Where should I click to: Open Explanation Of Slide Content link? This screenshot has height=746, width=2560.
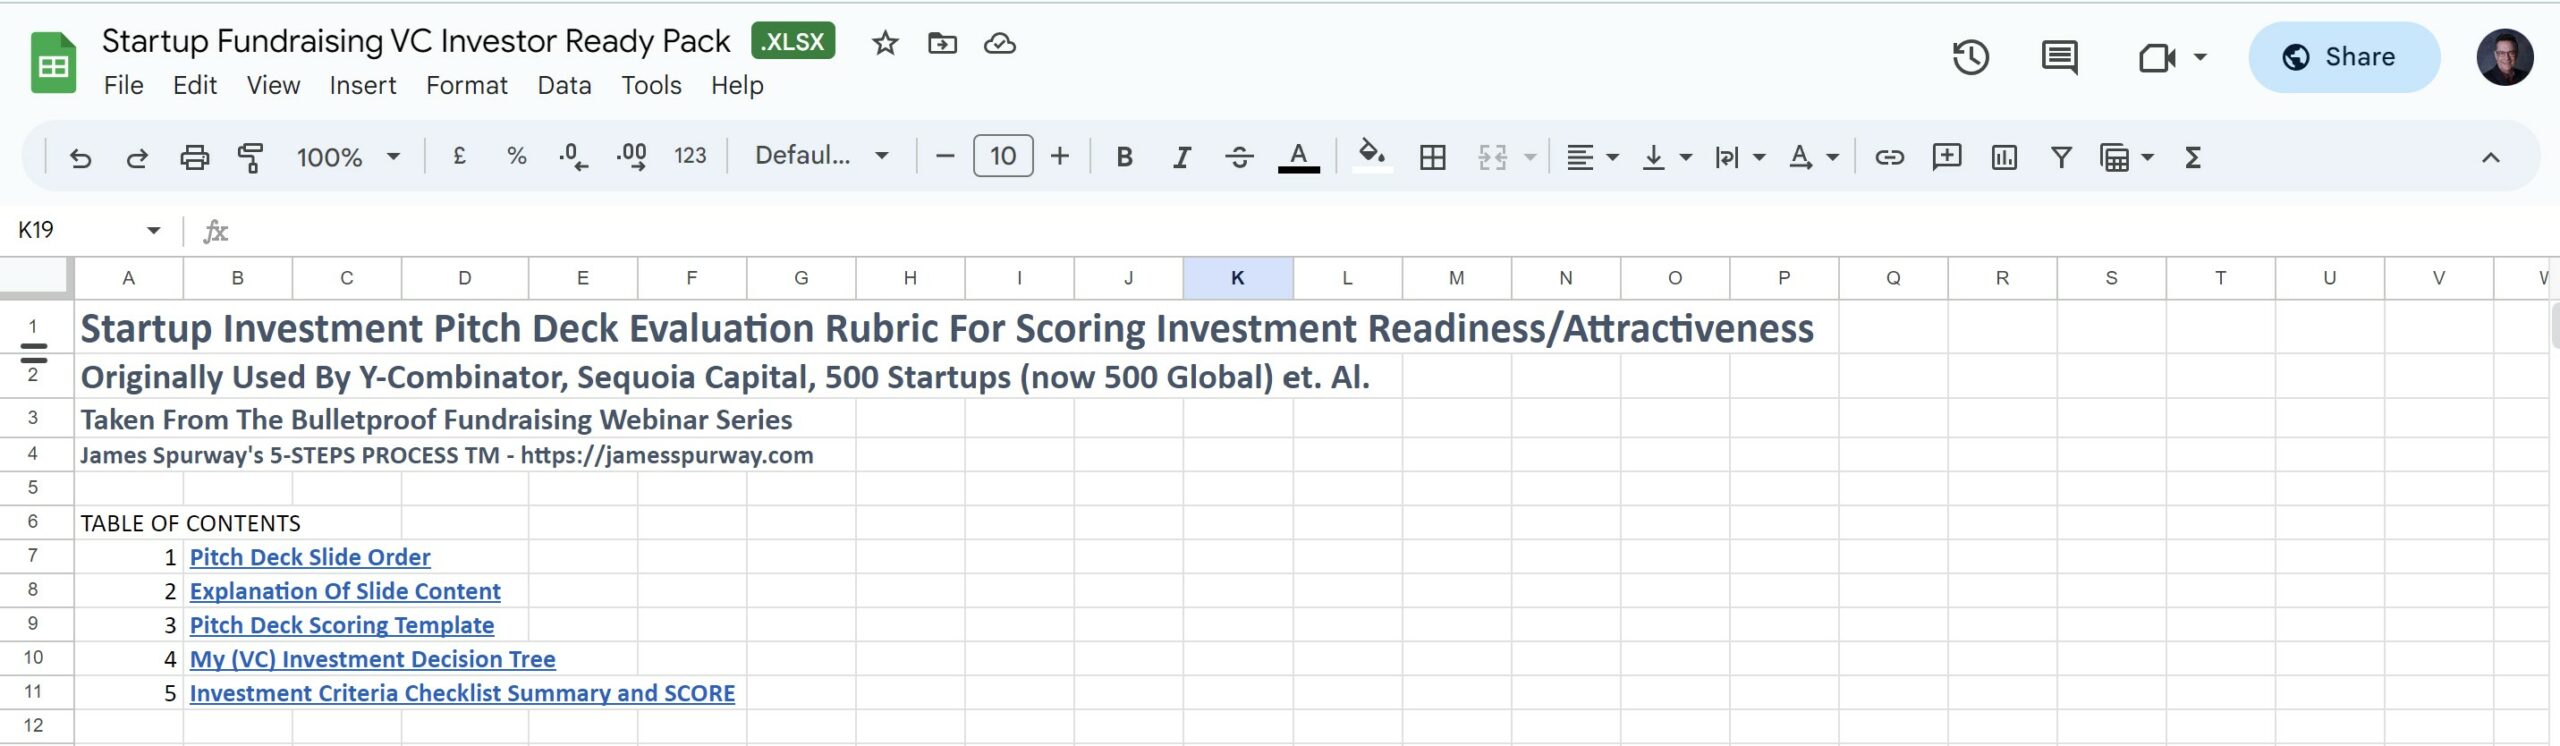(x=345, y=591)
